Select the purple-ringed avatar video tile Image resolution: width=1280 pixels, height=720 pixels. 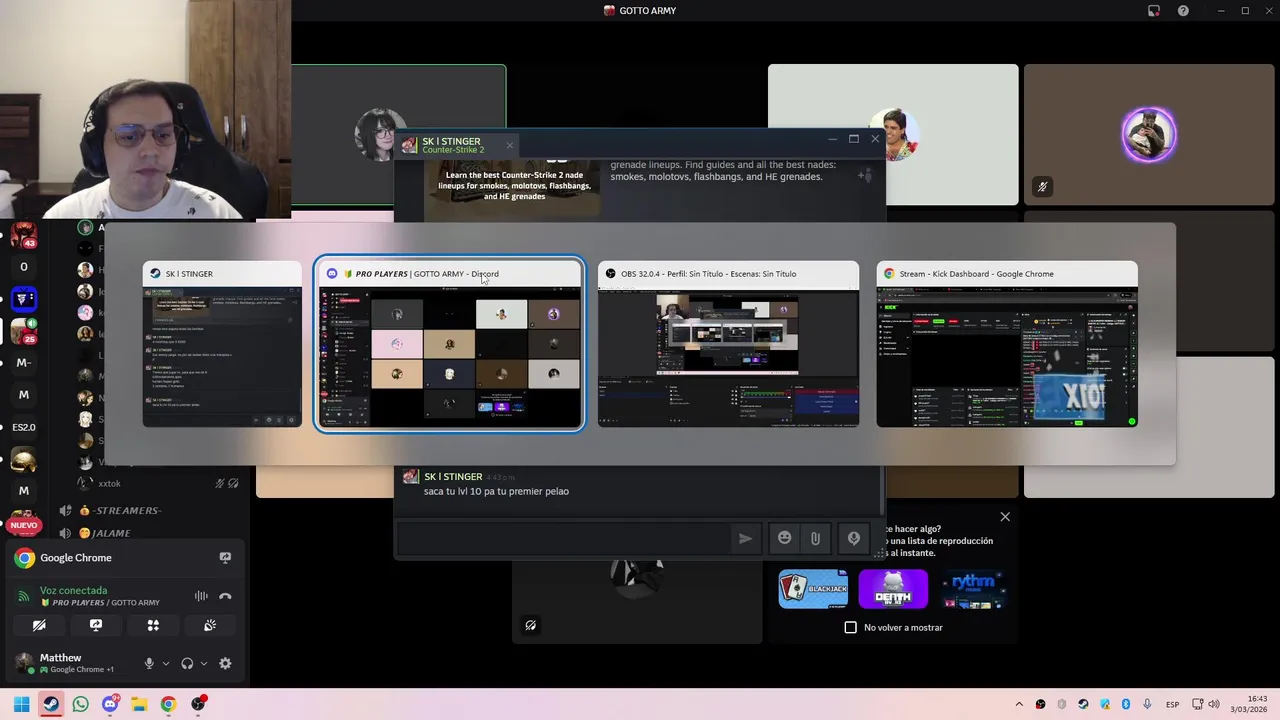click(x=1149, y=135)
